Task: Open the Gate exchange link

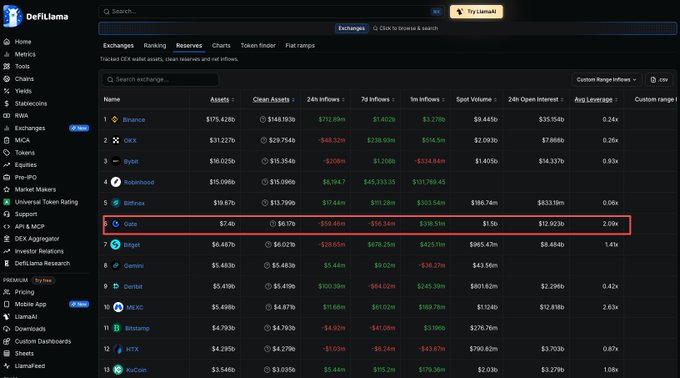Action: (x=130, y=224)
